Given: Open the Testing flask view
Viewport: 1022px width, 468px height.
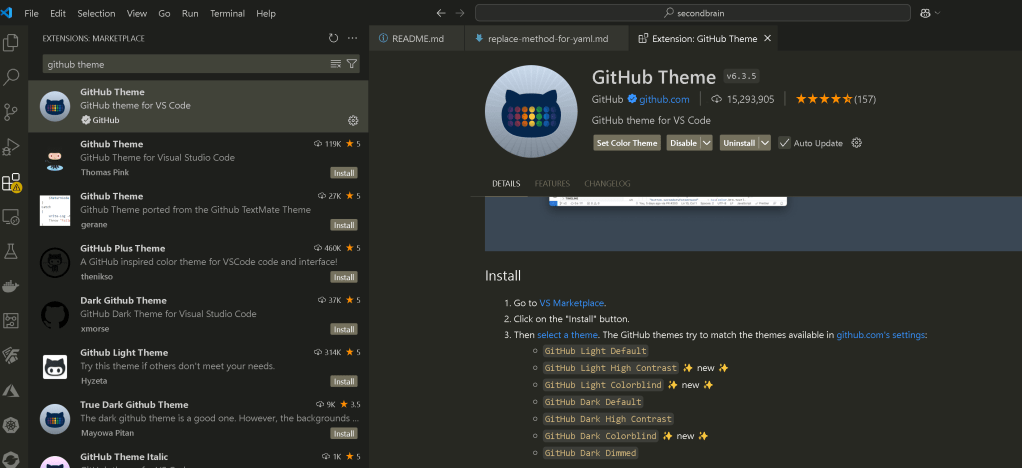Looking at the screenshot, I should pyautogui.click(x=11, y=251).
